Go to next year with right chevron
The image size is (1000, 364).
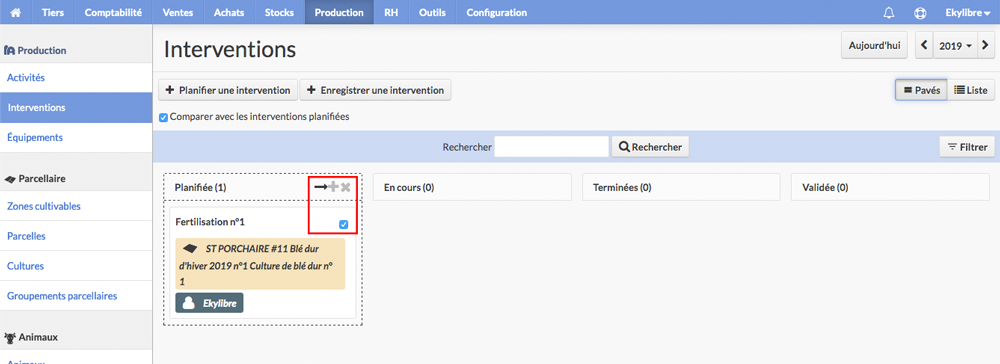985,46
